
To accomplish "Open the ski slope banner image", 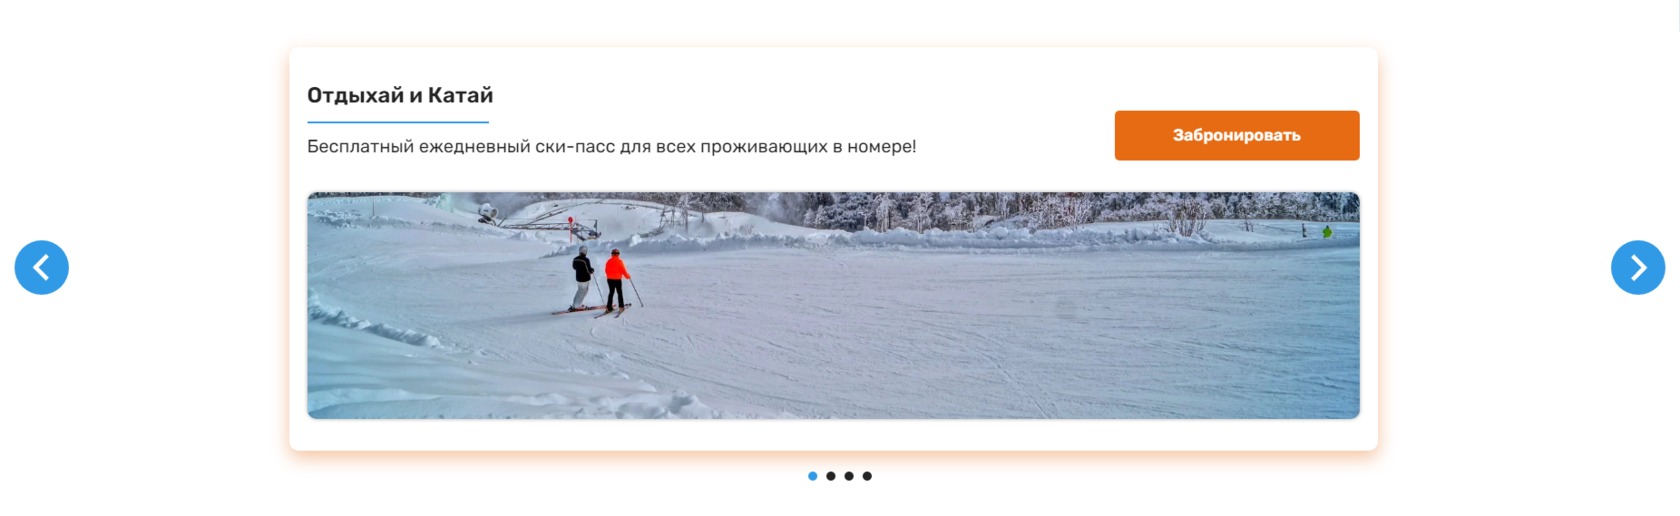I will [833, 305].
